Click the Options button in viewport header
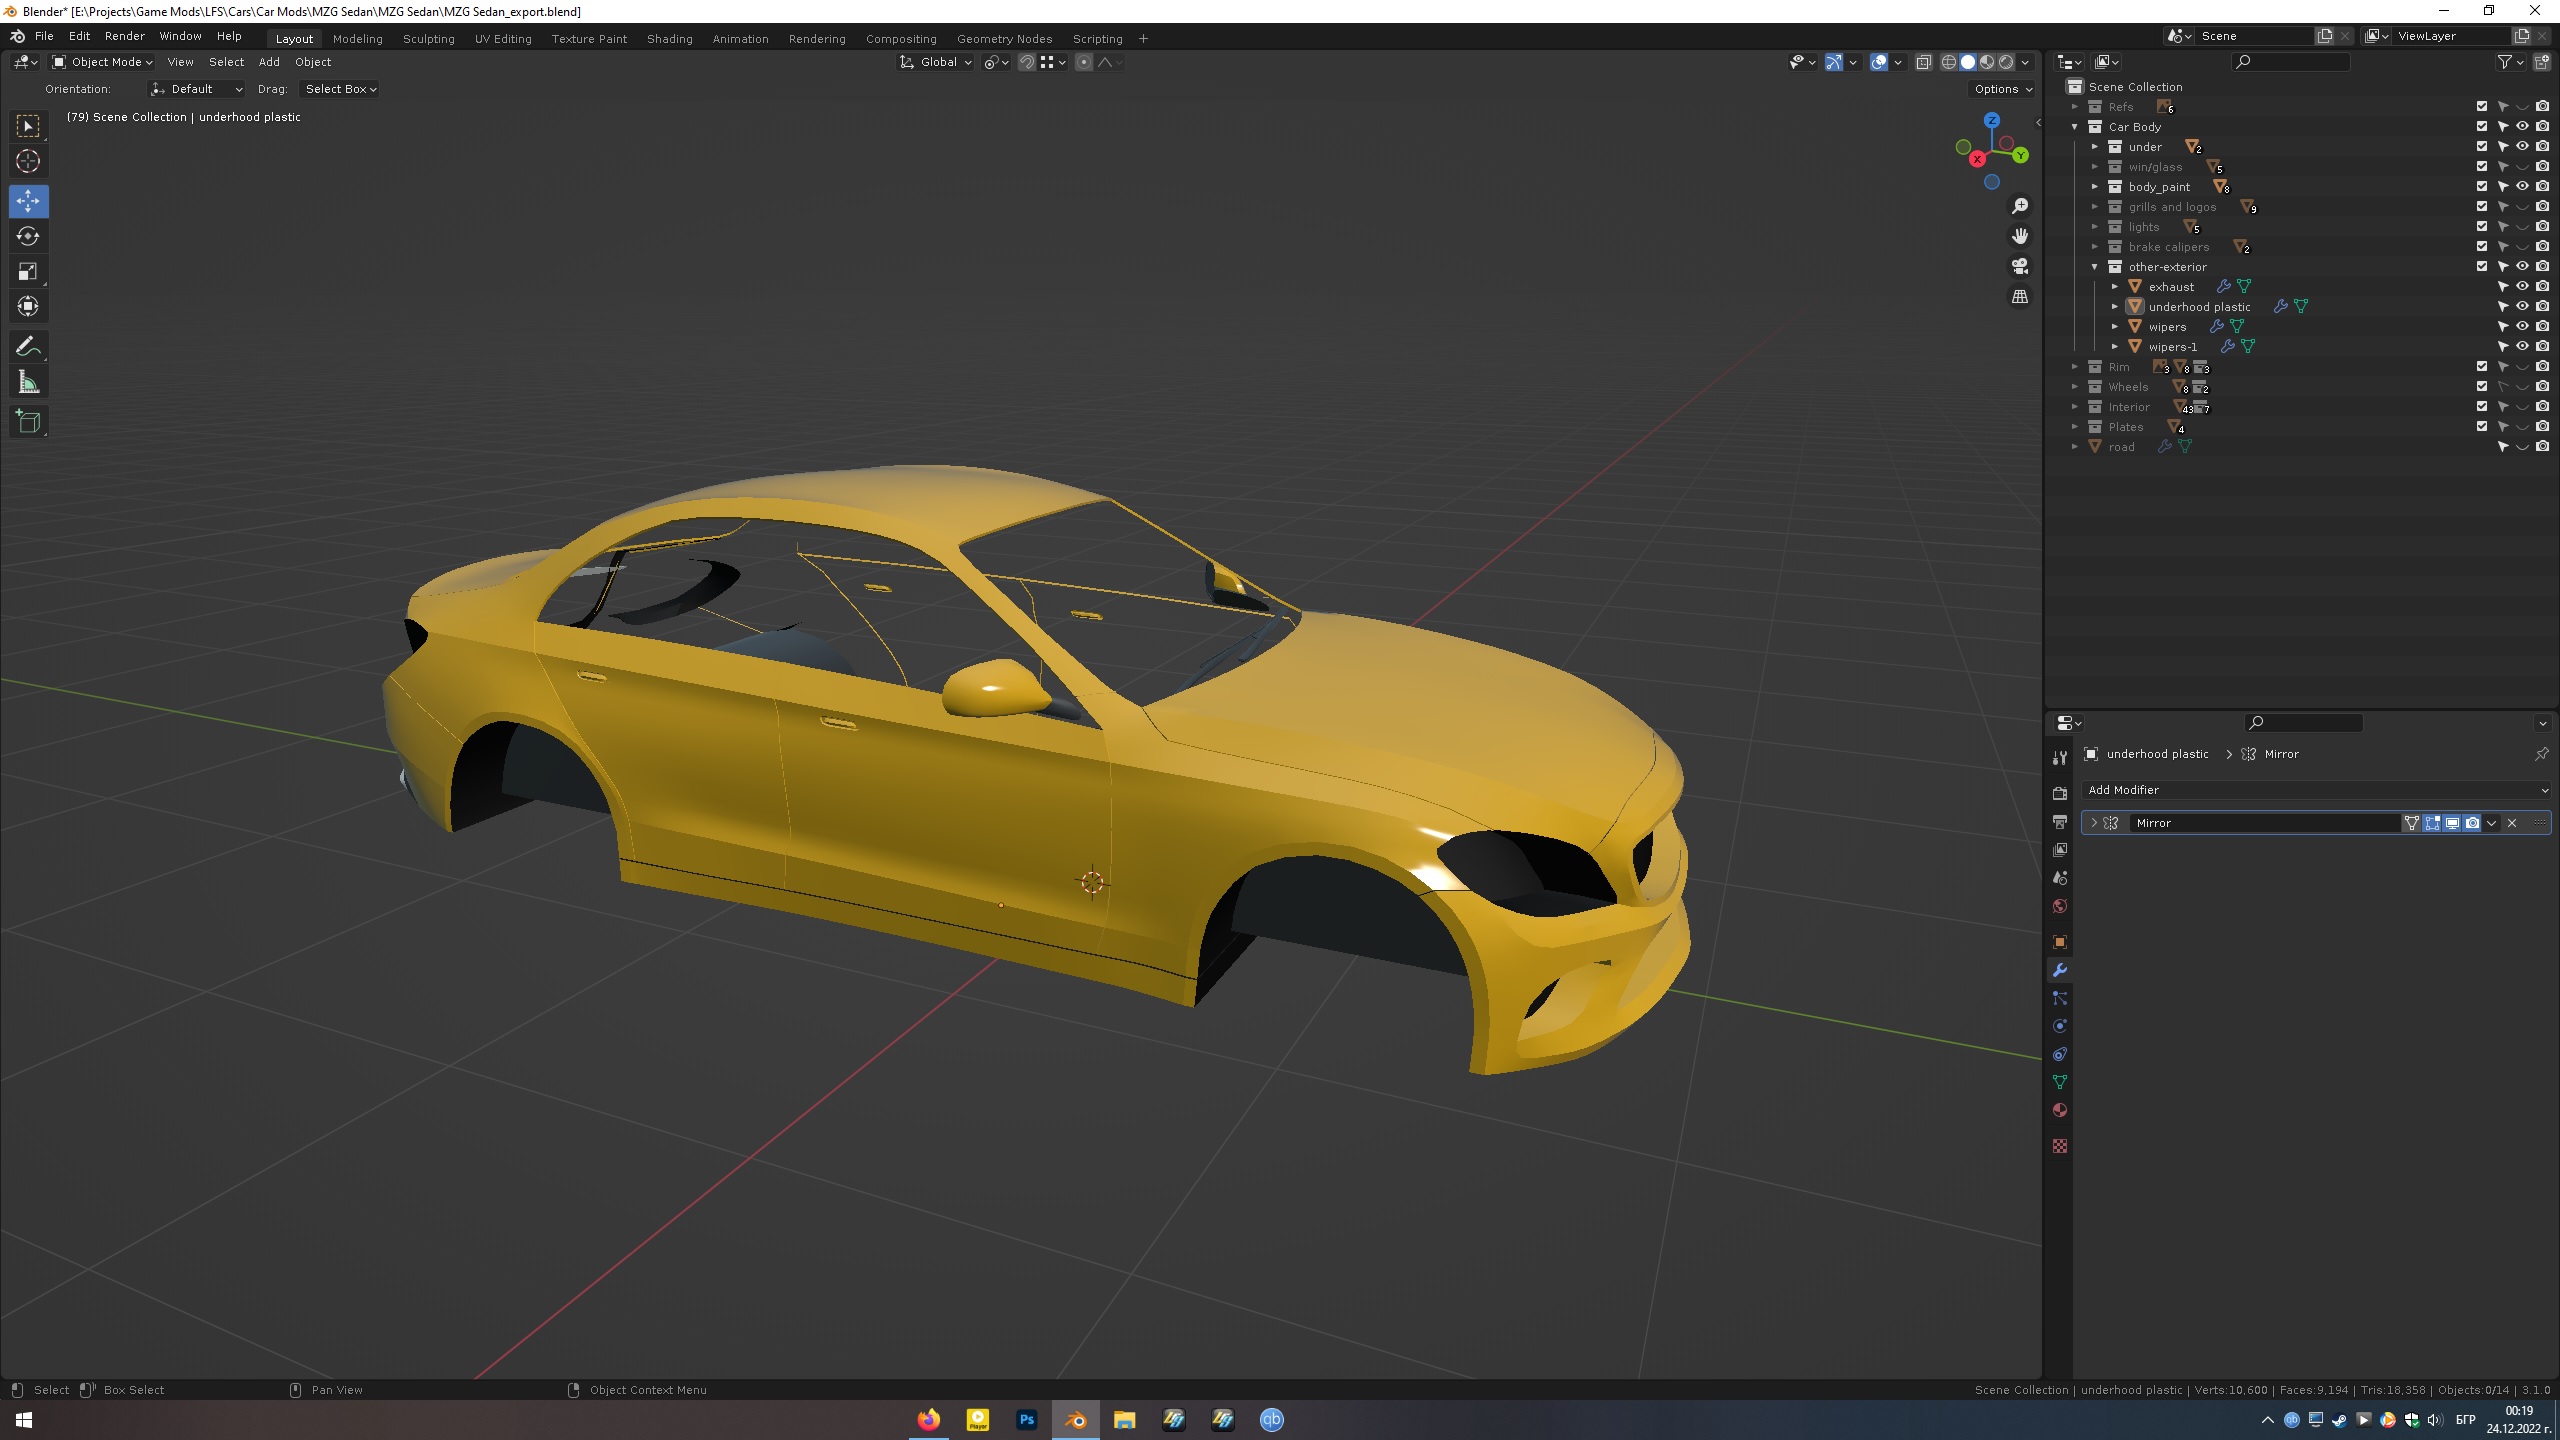This screenshot has width=2560, height=1440. tap(2003, 89)
